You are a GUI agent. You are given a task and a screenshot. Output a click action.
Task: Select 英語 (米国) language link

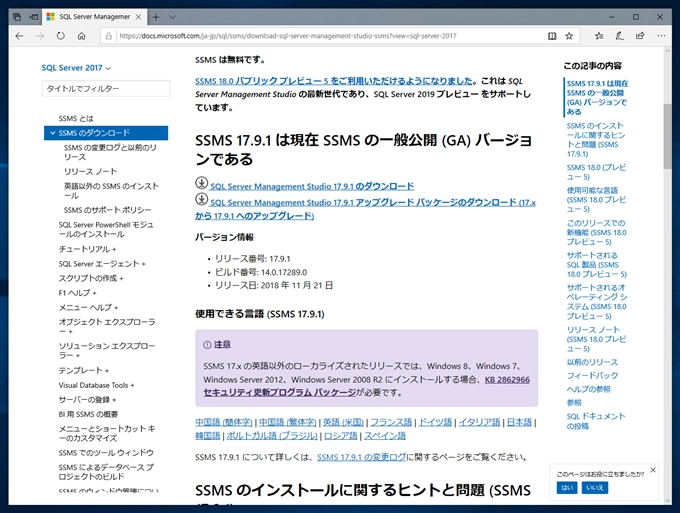pos(343,422)
